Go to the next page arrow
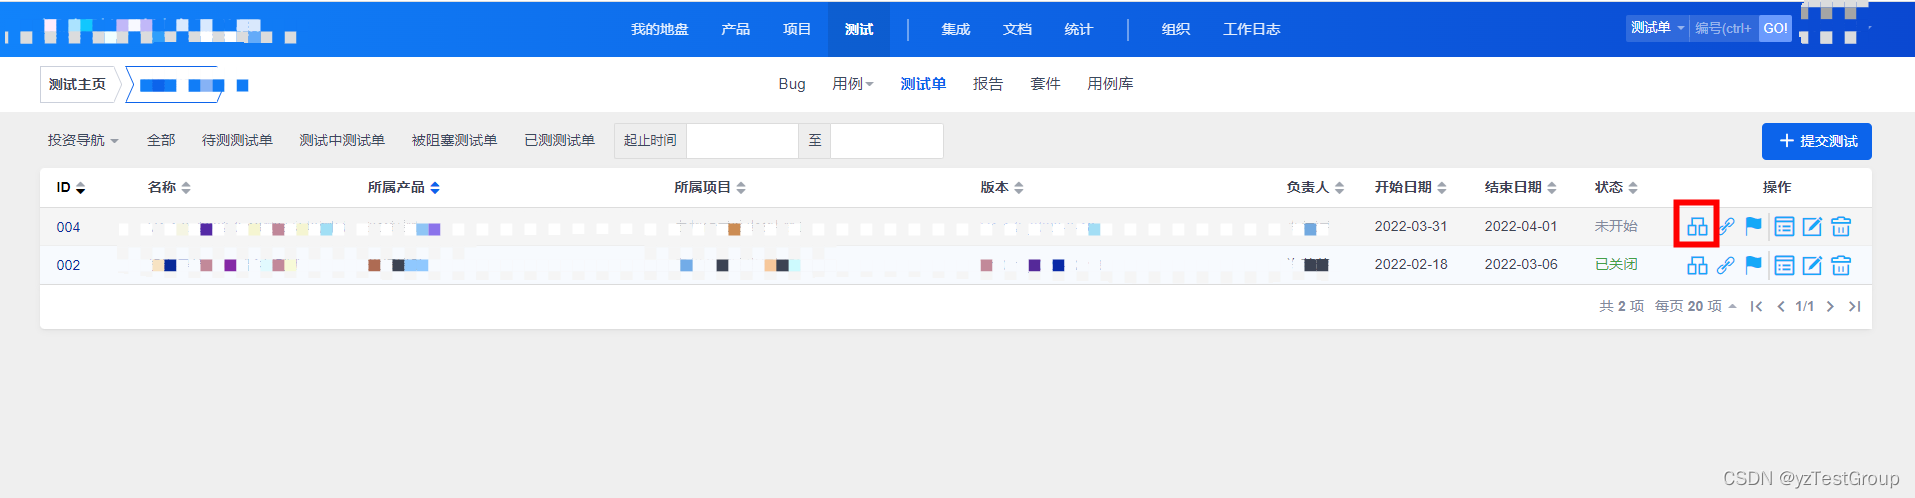Viewport: 1915px width, 498px height. point(1830,306)
